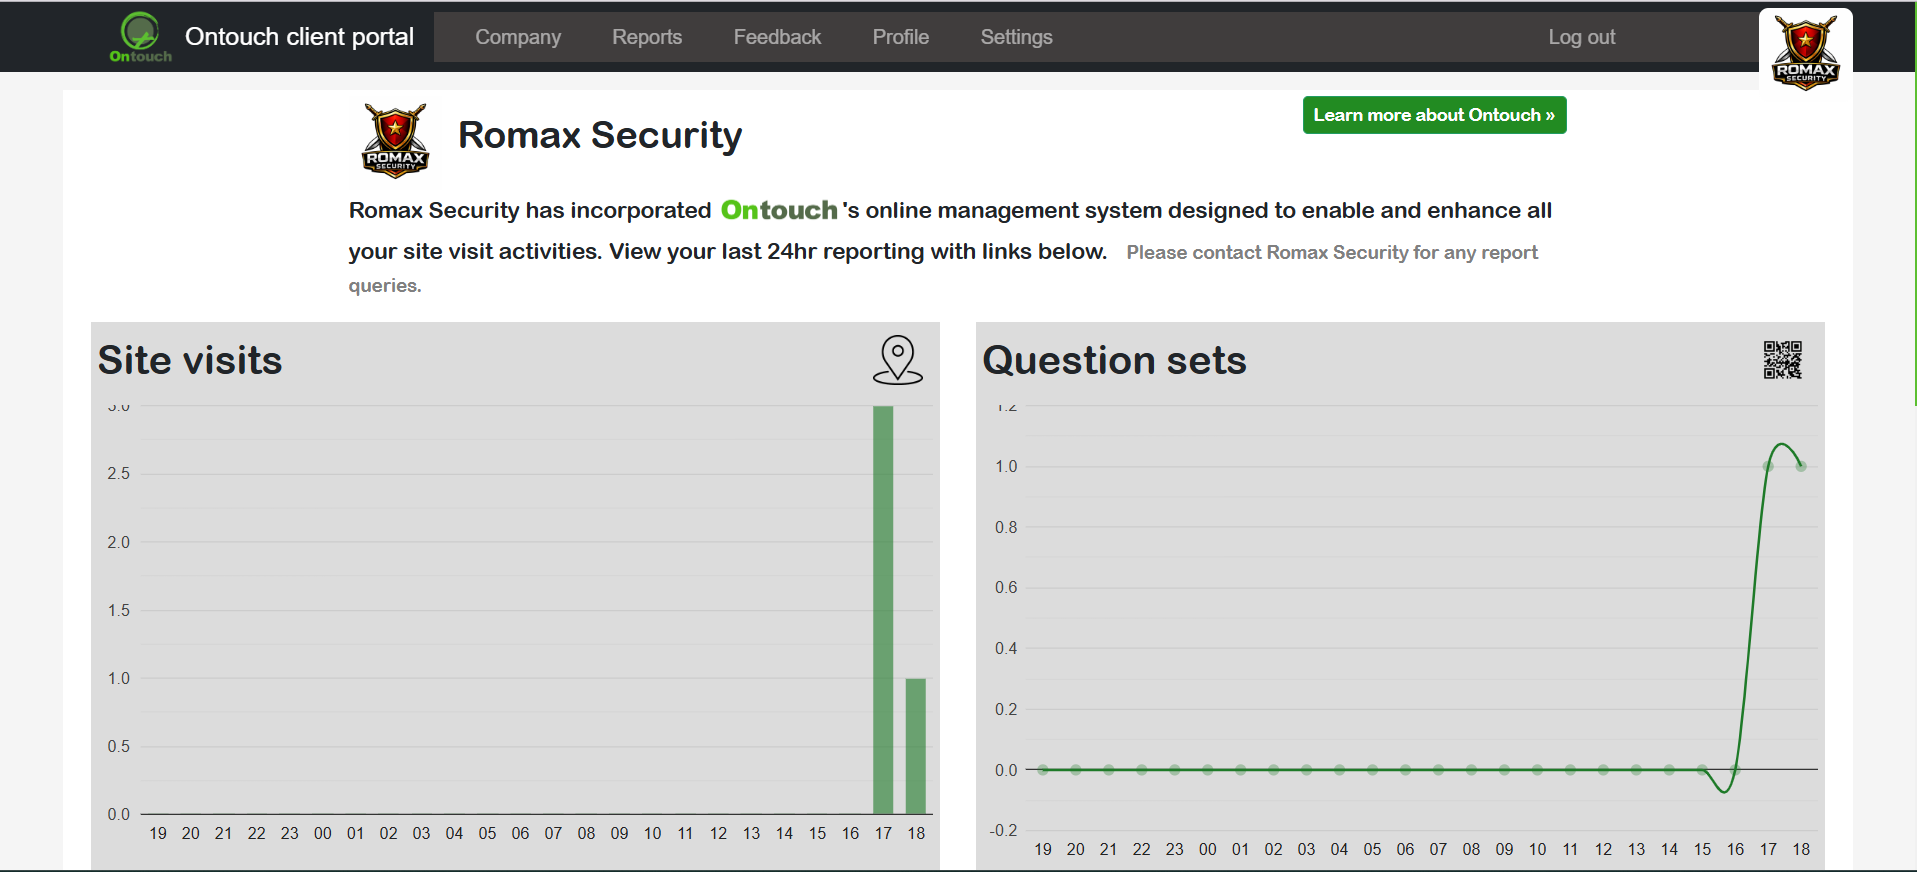Click the Question sets data point at hour 18
The width and height of the screenshot is (1917, 872).
click(1801, 466)
